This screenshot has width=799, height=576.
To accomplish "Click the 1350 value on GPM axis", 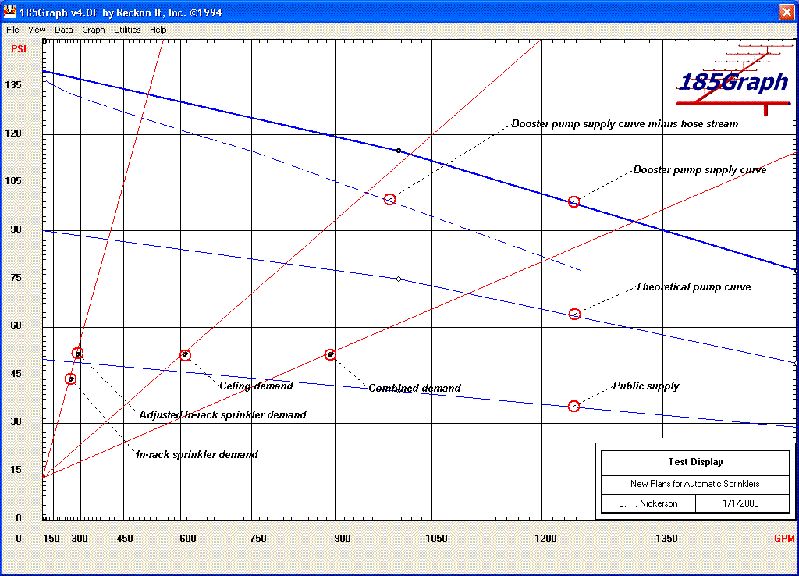I will tap(666, 539).
